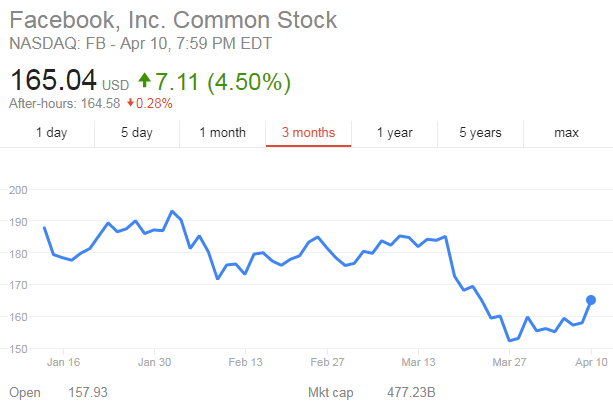Select the 5 day range tab
This screenshot has width=613, height=401.
[136, 132]
